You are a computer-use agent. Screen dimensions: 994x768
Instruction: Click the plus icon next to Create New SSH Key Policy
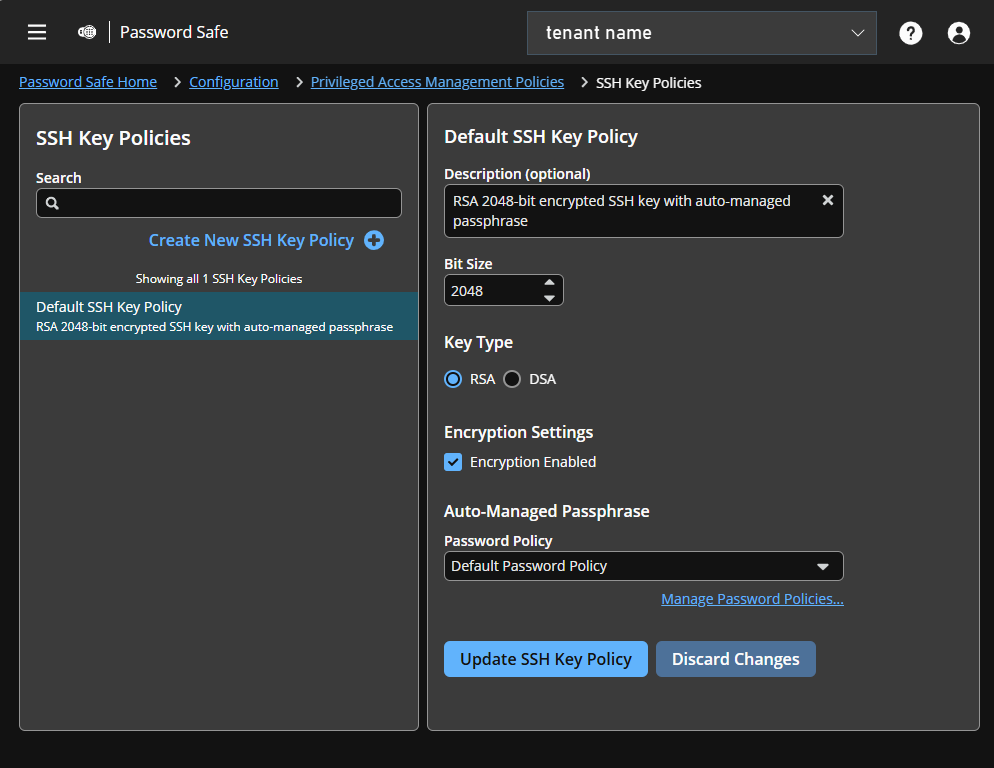click(373, 240)
